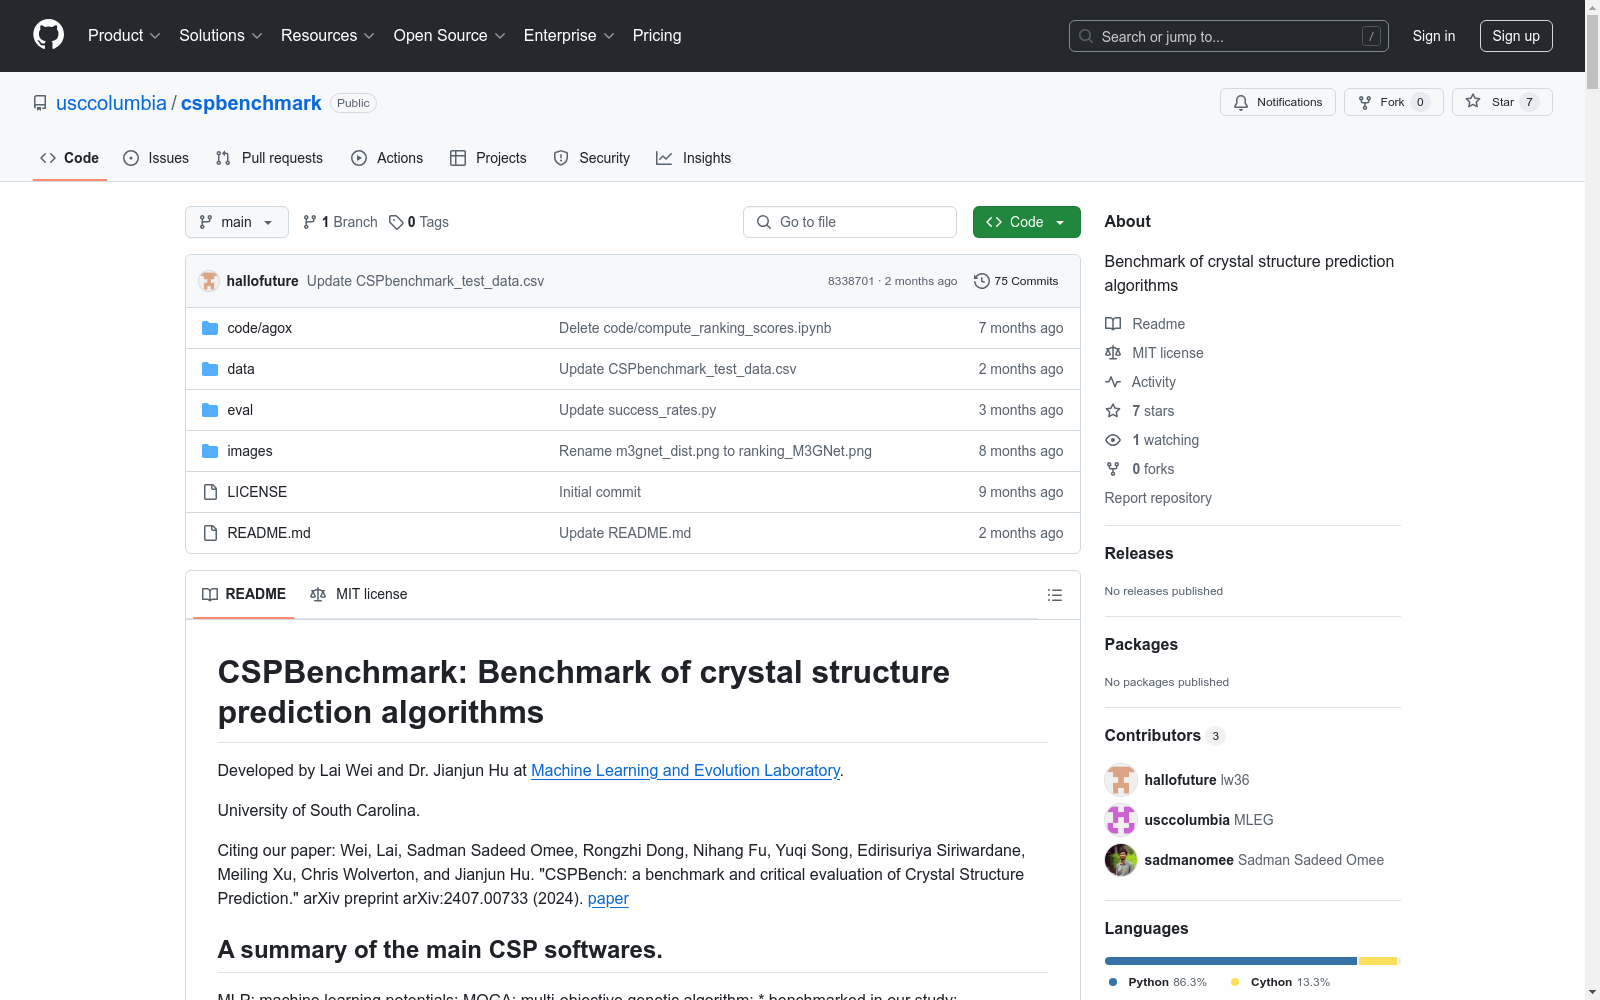1600x1000 pixels.
Task: Click in the Search or jump to field
Action: pyautogui.click(x=1229, y=36)
